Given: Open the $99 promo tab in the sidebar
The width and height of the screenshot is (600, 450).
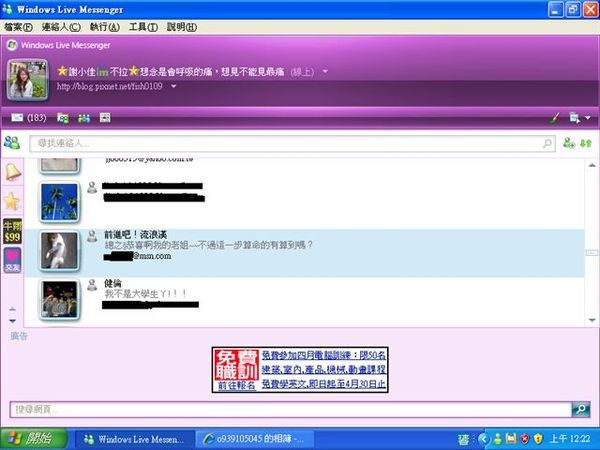Looking at the screenshot, I should 12,231.
